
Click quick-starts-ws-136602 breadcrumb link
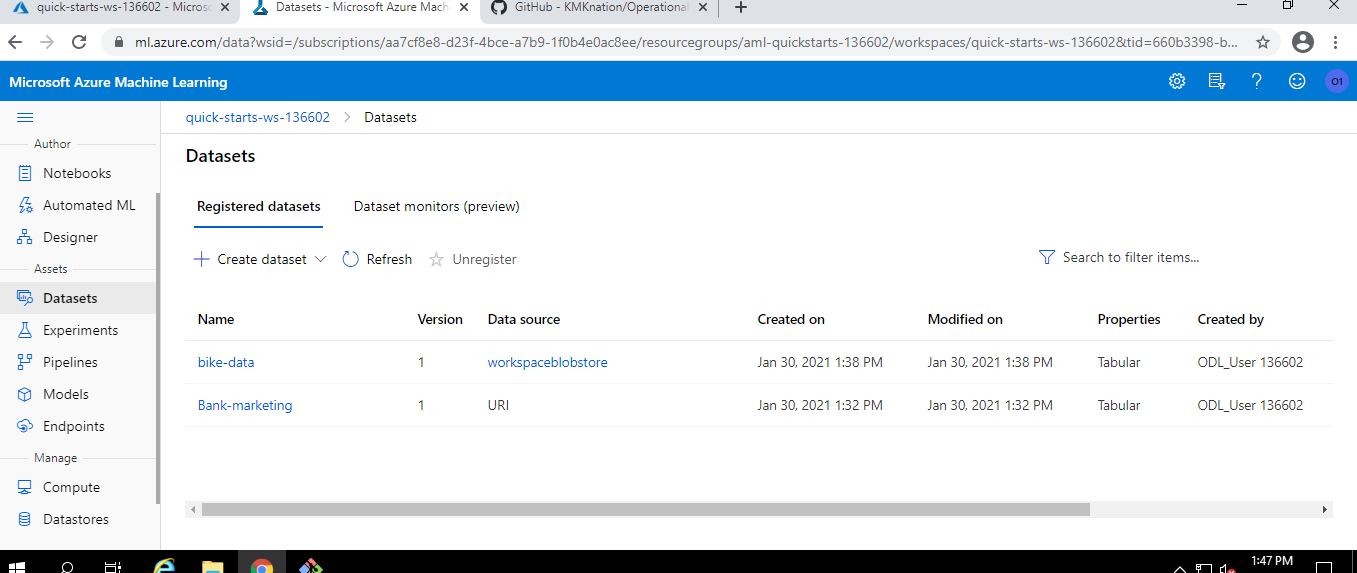click(x=258, y=117)
